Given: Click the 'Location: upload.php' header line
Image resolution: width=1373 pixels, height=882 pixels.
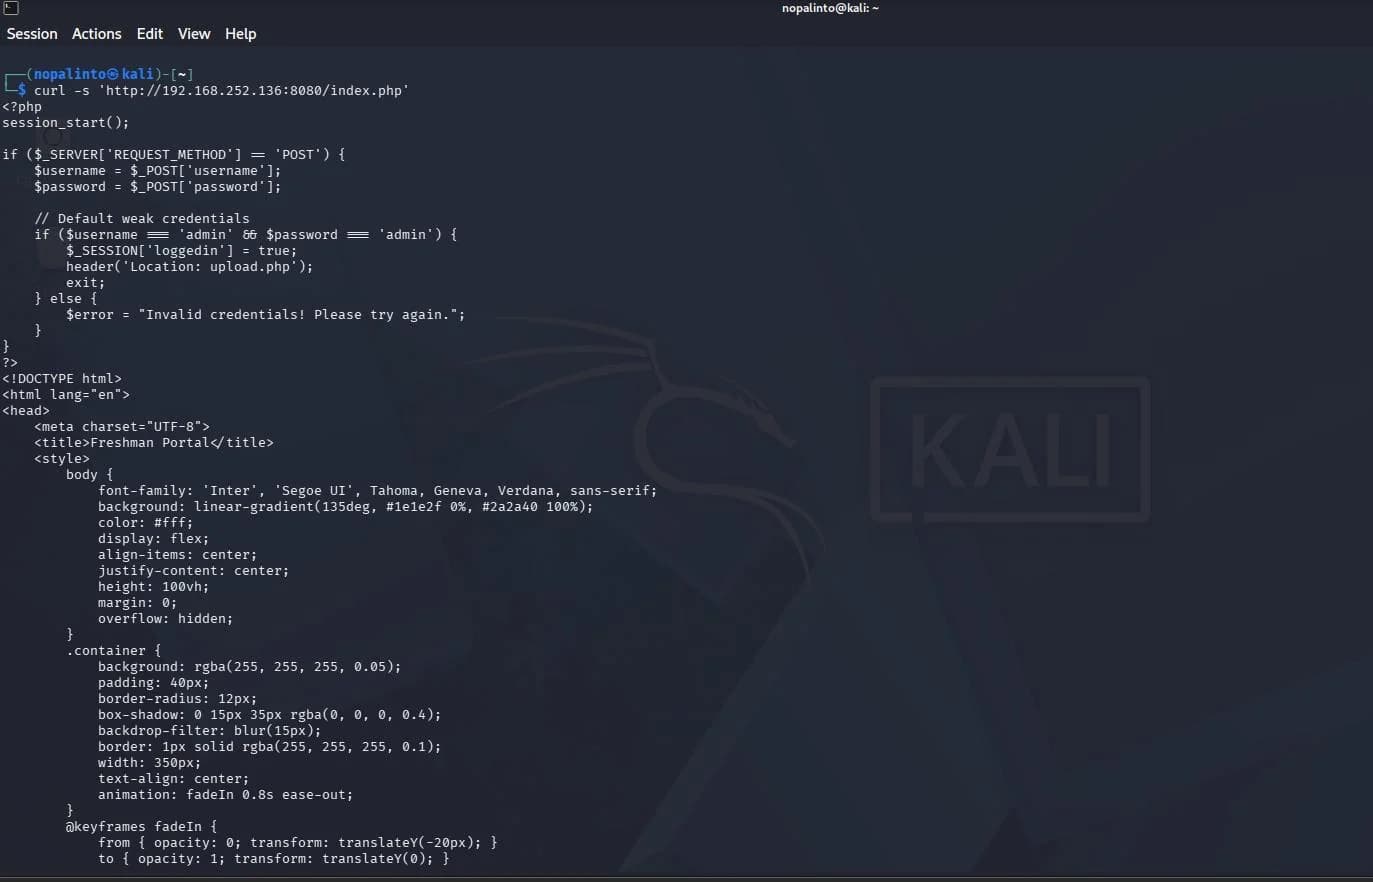Looking at the screenshot, I should tap(190, 266).
